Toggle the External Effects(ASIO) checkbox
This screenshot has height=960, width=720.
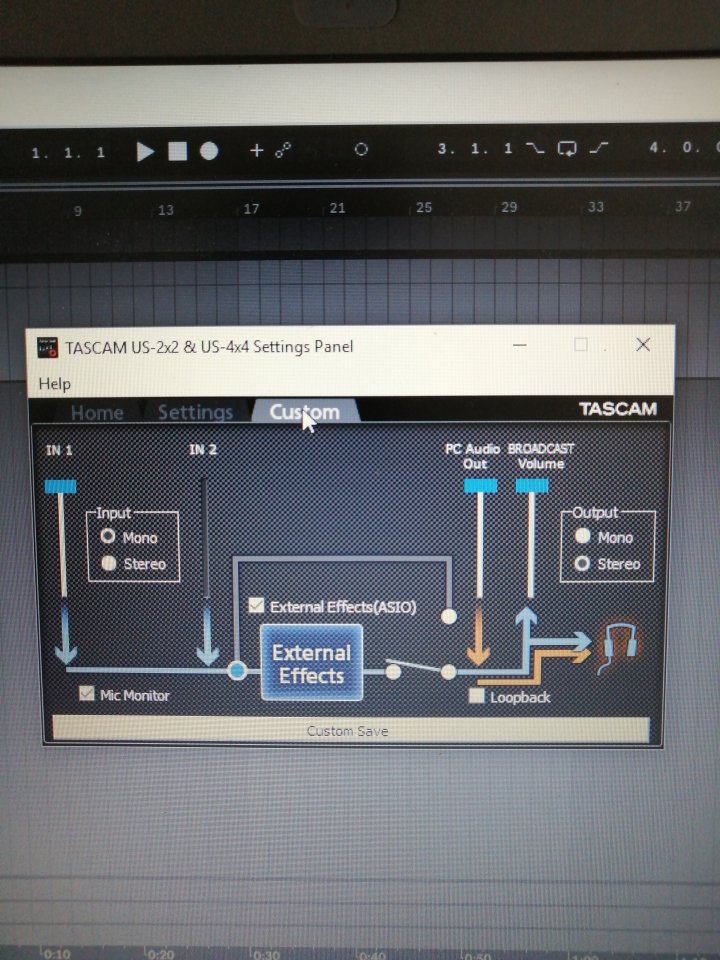(x=256, y=606)
